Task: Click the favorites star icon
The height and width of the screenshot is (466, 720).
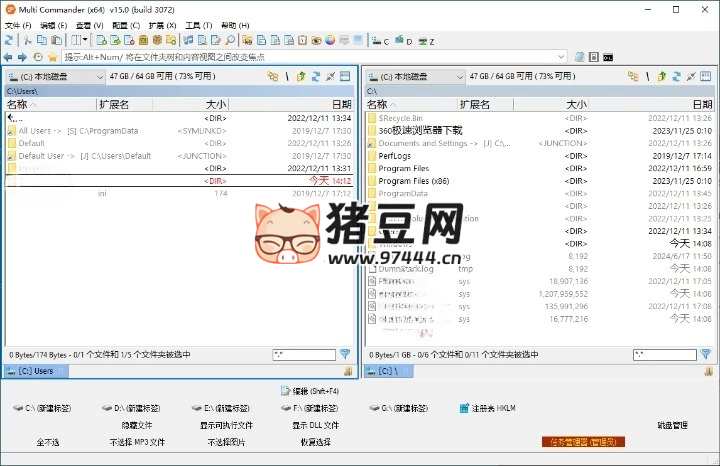Action: (51, 57)
